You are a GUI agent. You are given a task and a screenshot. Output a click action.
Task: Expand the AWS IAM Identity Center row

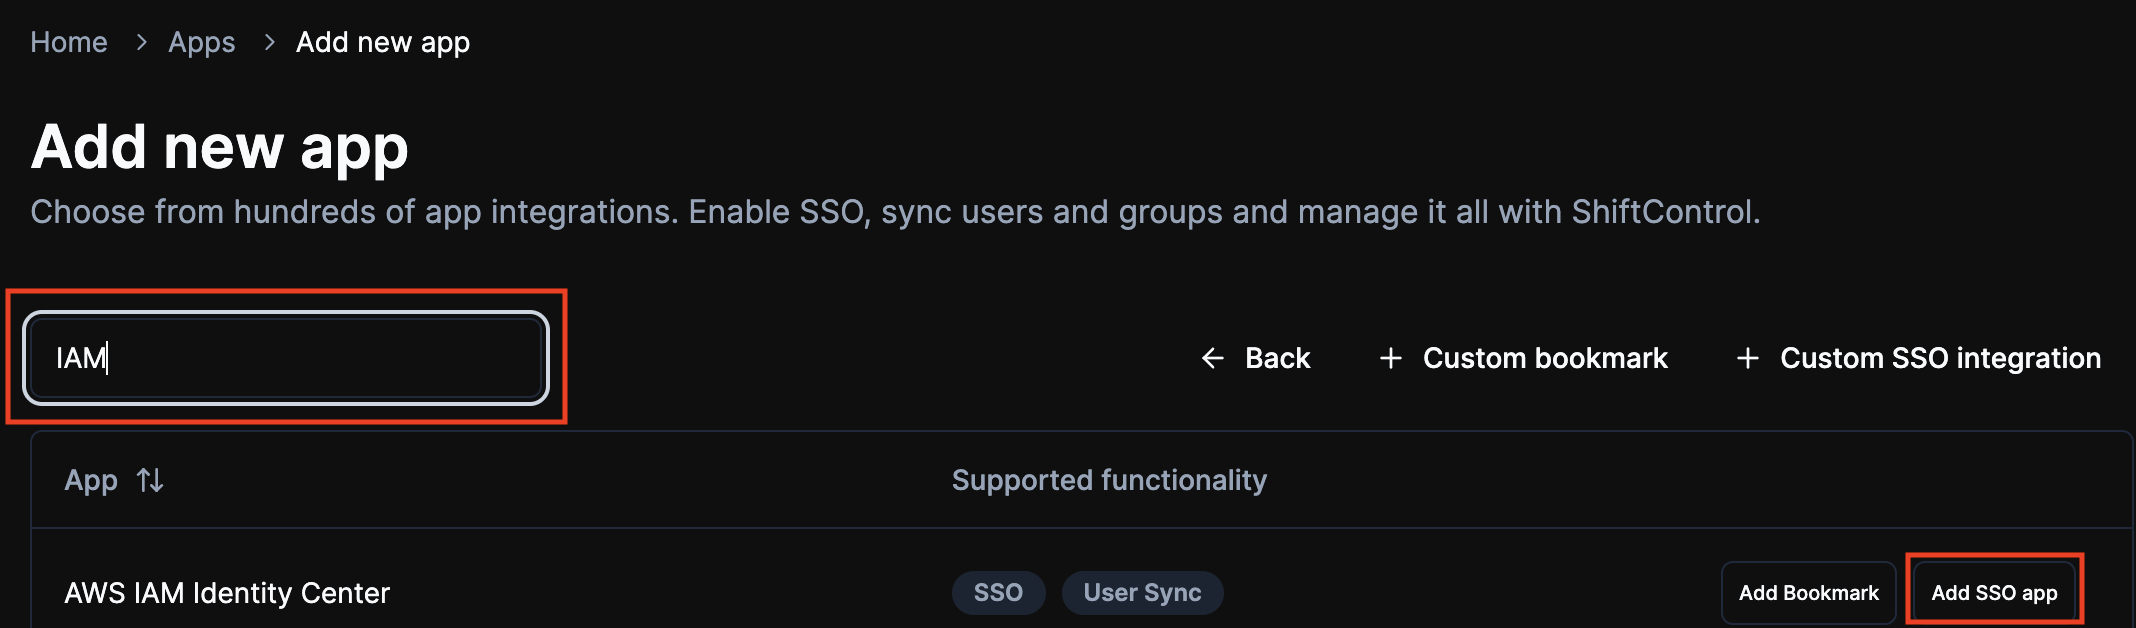click(x=228, y=592)
